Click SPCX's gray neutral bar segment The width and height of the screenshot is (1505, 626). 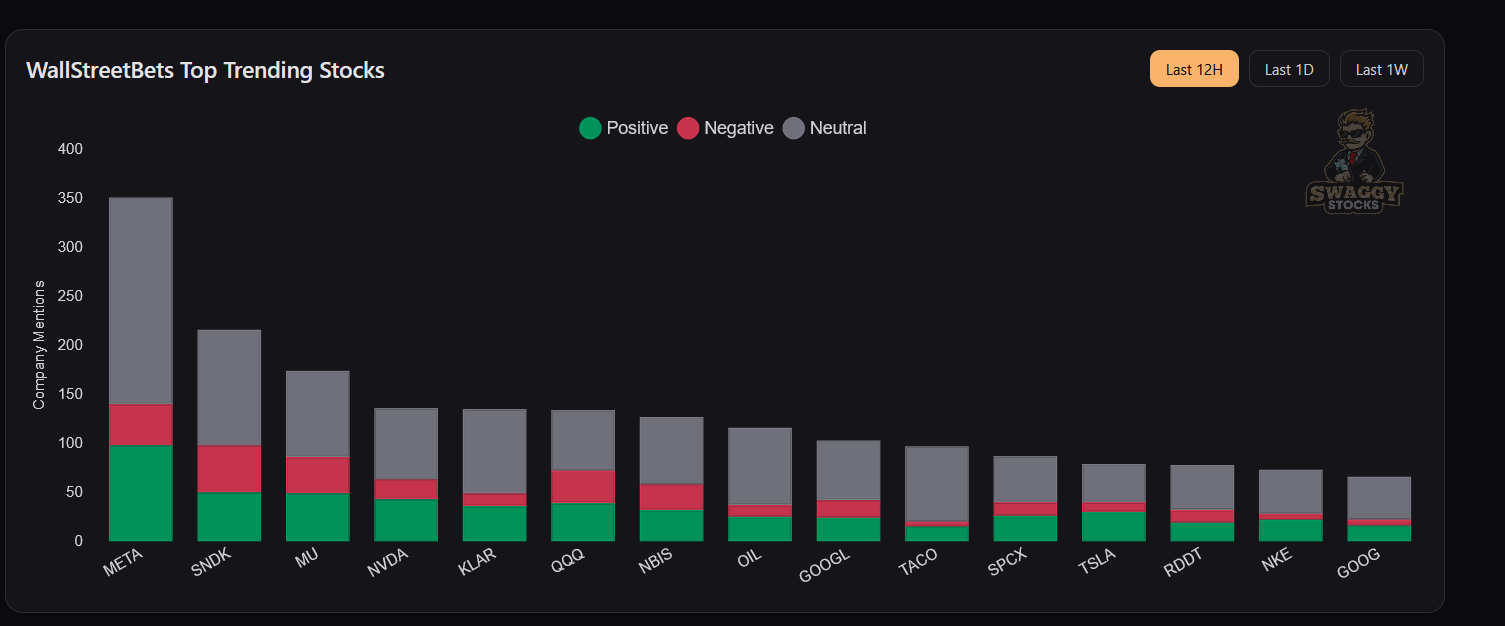[x=1026, y=480]
